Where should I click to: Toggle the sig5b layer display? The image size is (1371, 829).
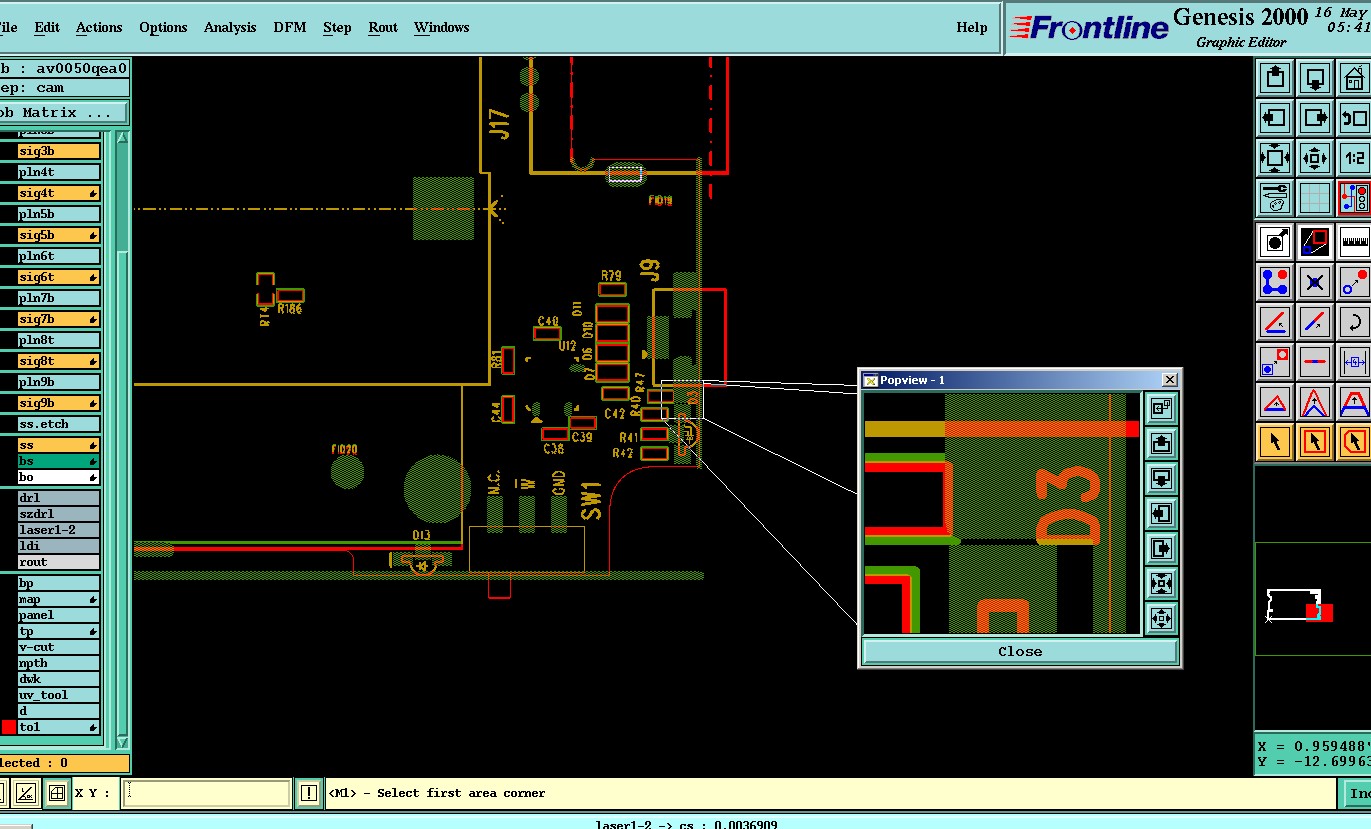click(59, 235)
